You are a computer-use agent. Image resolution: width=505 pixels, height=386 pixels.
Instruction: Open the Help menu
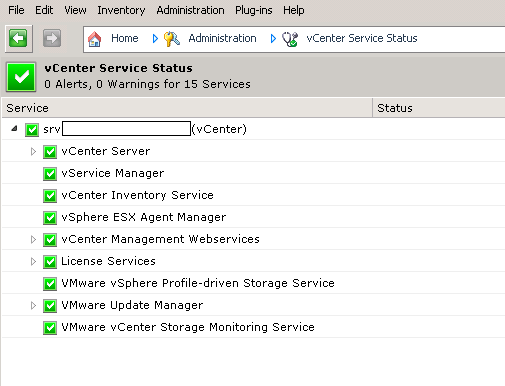point(294,10)
